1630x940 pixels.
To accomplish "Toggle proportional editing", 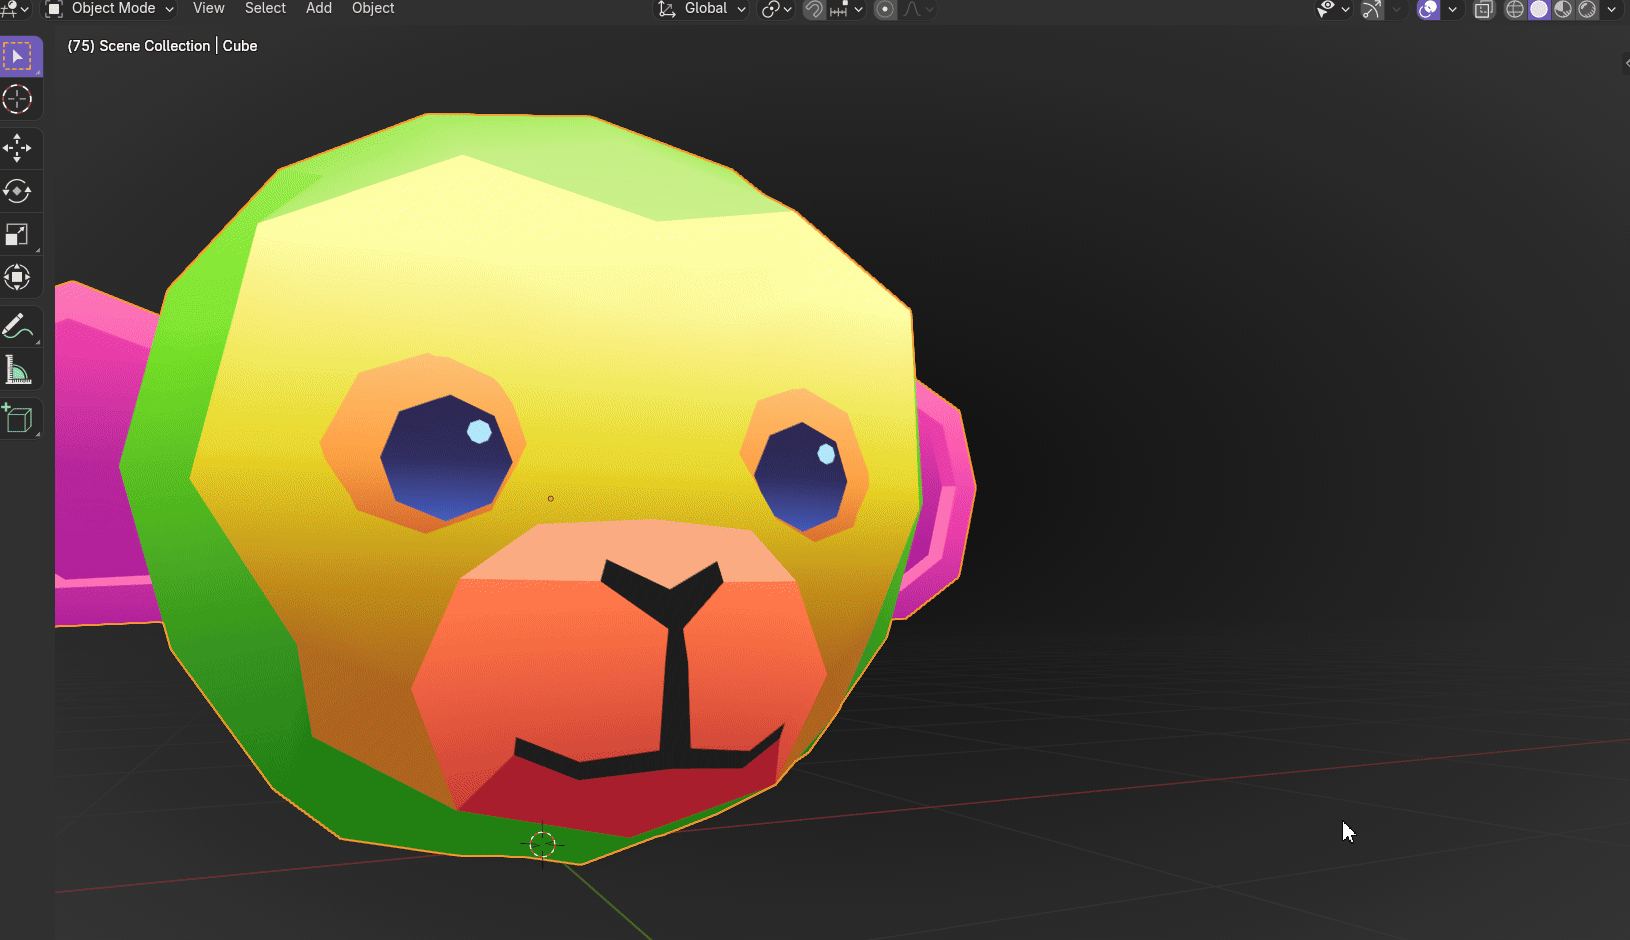I will [885, 9].
